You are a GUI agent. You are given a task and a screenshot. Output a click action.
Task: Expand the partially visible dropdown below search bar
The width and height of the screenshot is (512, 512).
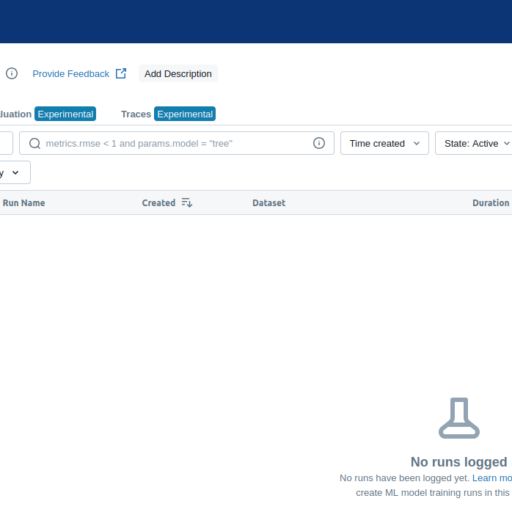click(15, 172)
